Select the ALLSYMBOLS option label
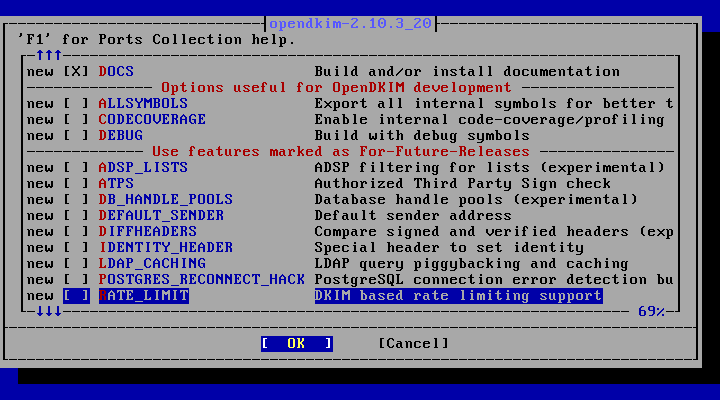 [143, 104]
